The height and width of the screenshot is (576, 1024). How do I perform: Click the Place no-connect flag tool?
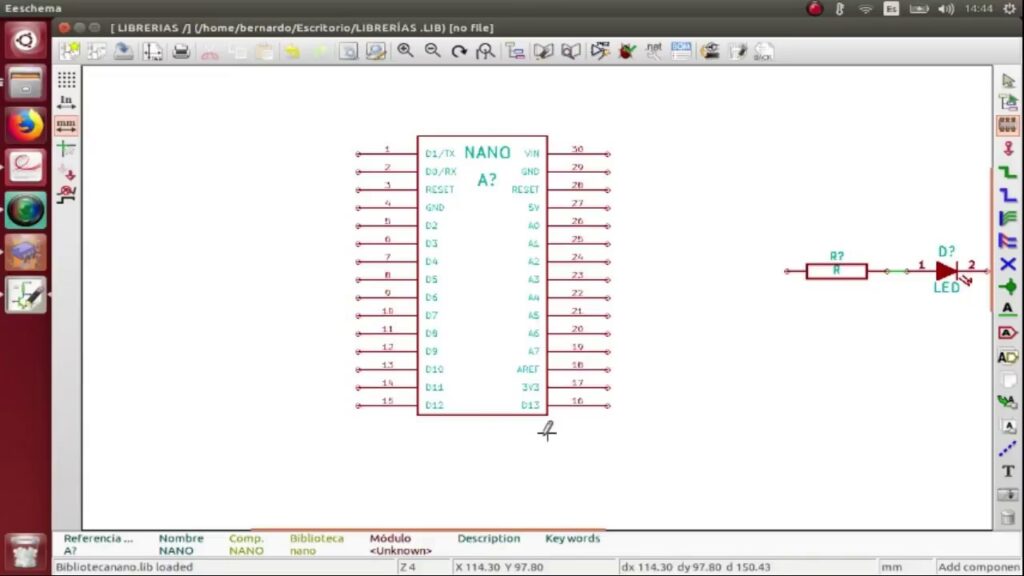(x=1008, y=264)
